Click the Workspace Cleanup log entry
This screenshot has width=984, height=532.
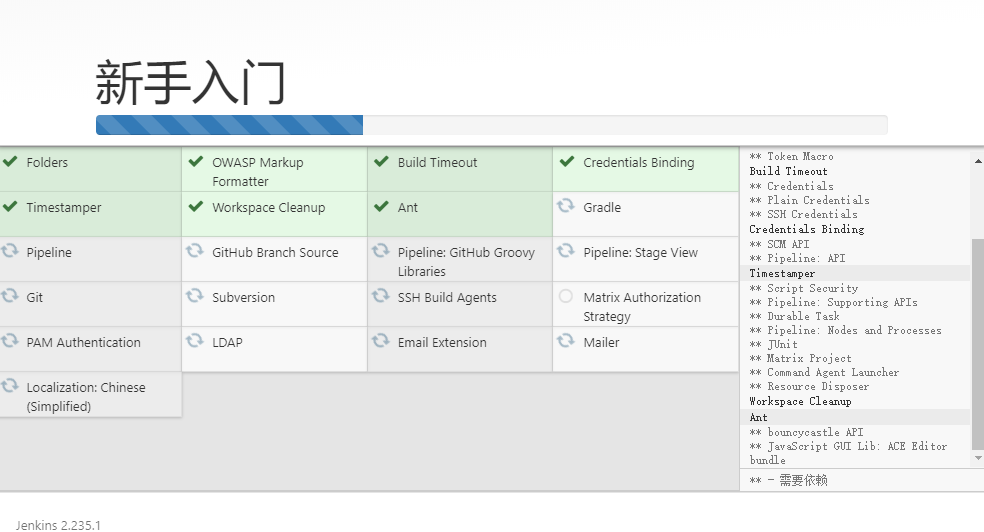[x=800, y=402]
